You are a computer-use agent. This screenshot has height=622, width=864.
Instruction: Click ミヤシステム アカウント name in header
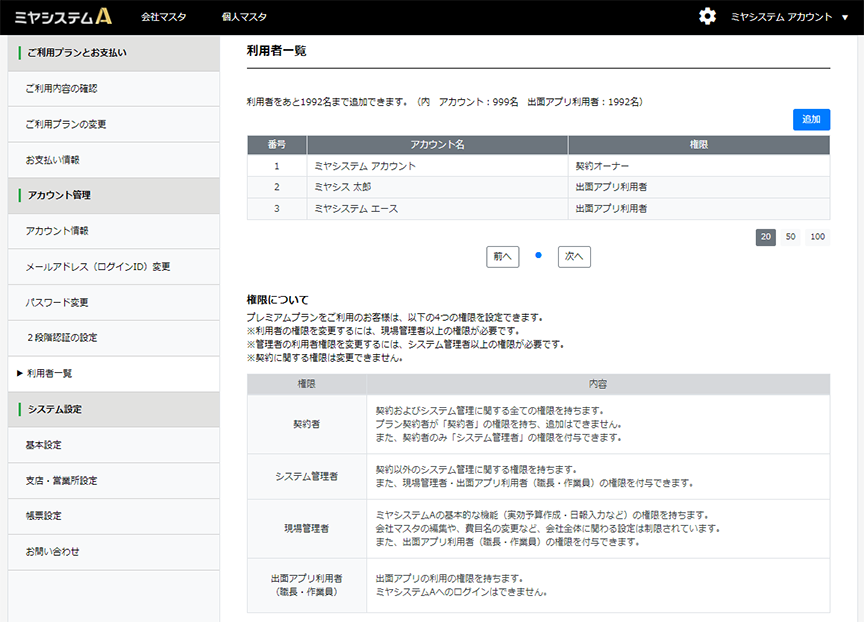pyautogui.click(x=781, y=17)
